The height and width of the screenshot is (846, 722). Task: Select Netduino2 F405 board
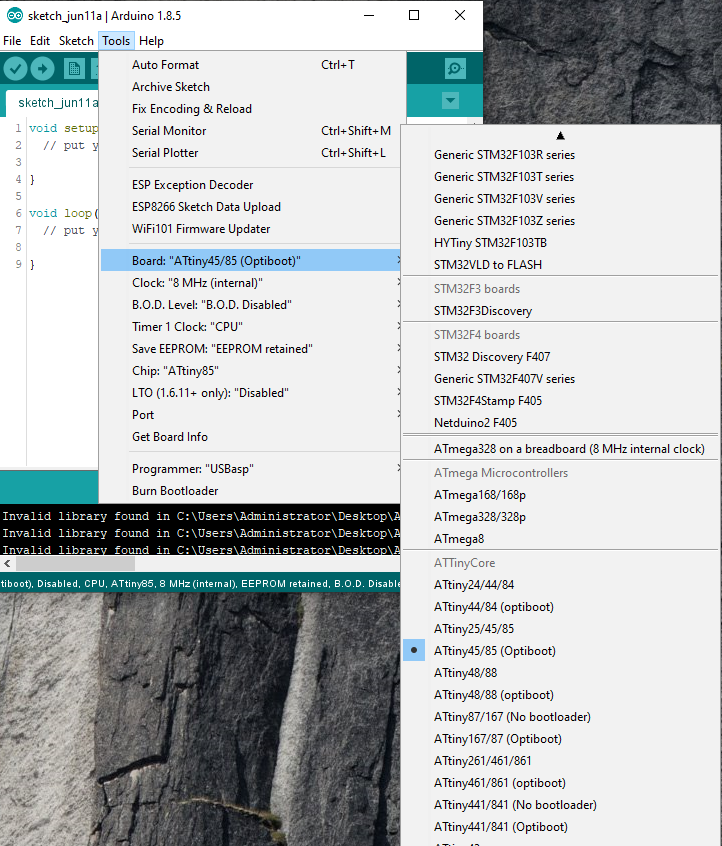point(561,423)
